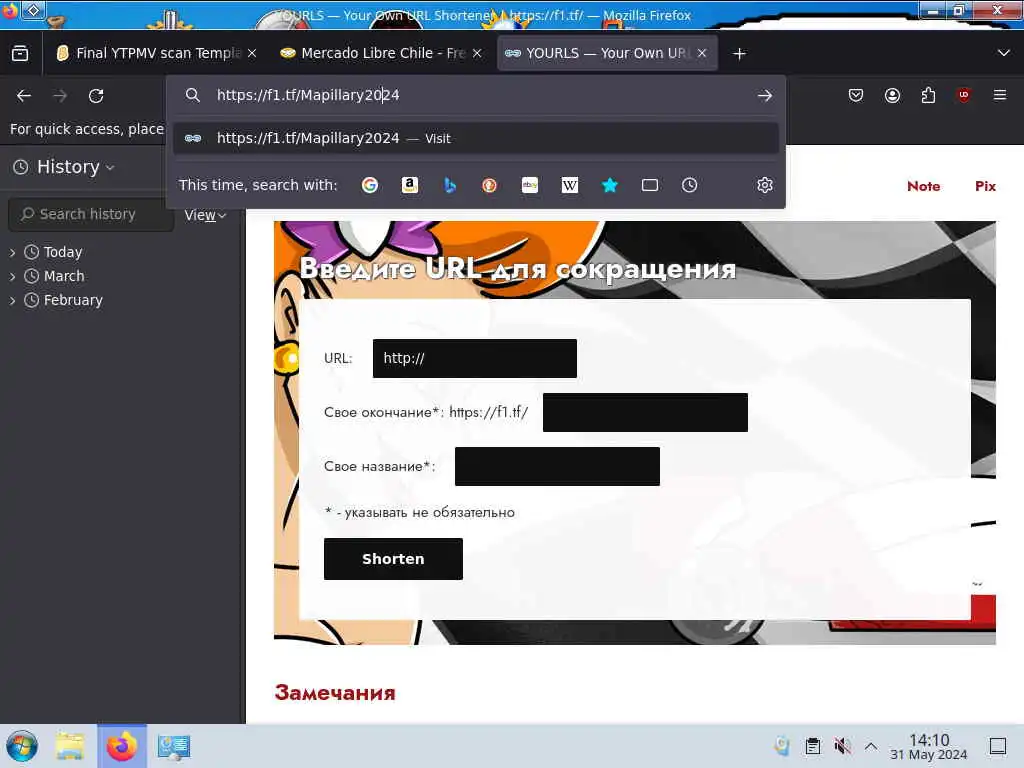Search this time with Google

pos(370,185)
